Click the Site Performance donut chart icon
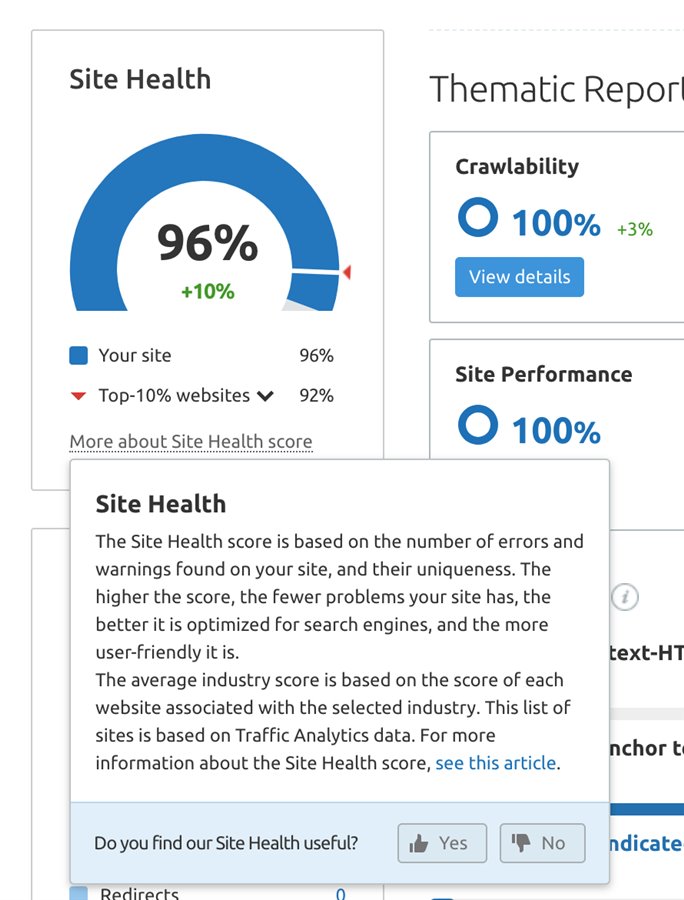Viewport: 684px width, 900px height. tap(477, 425)
